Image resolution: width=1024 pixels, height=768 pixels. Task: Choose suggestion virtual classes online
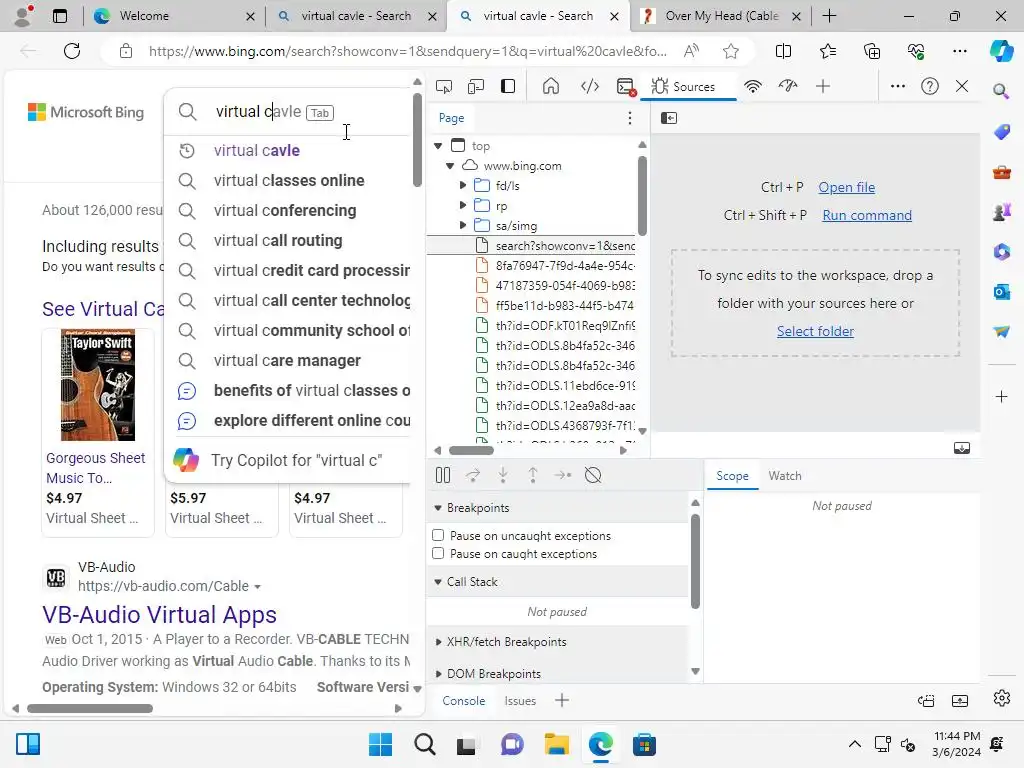[x=289, y=180]
